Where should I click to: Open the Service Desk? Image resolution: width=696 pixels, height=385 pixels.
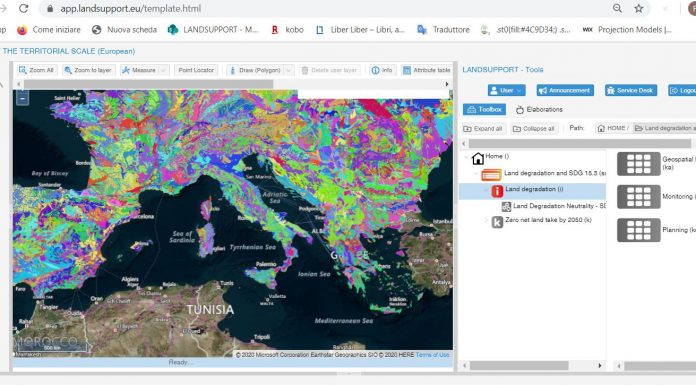click(x=631, y=90)
